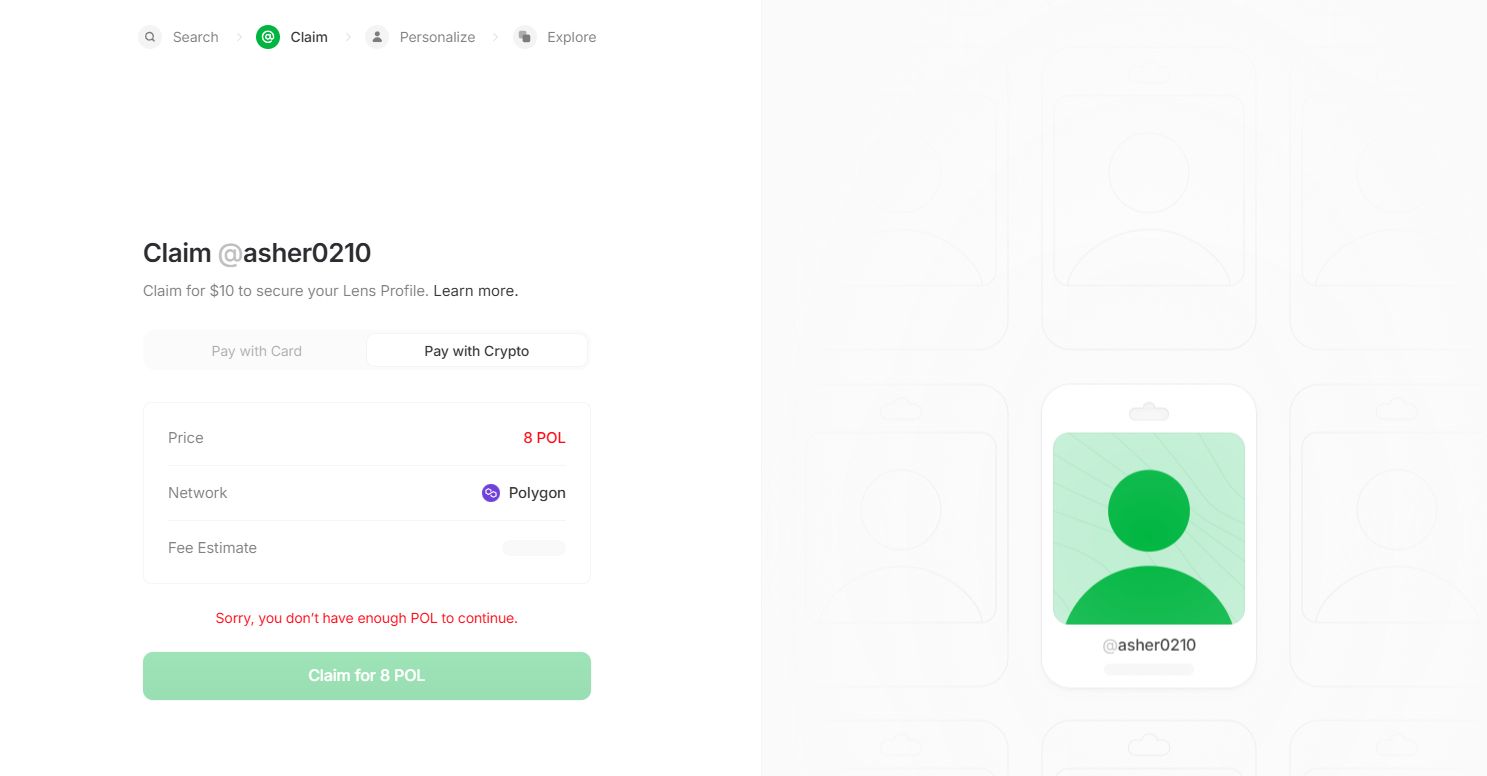Image resolution: width=1487 pixels, height=776 pixels.
Task: Click the purple Polygon network icon
Action: click(490, 493)
